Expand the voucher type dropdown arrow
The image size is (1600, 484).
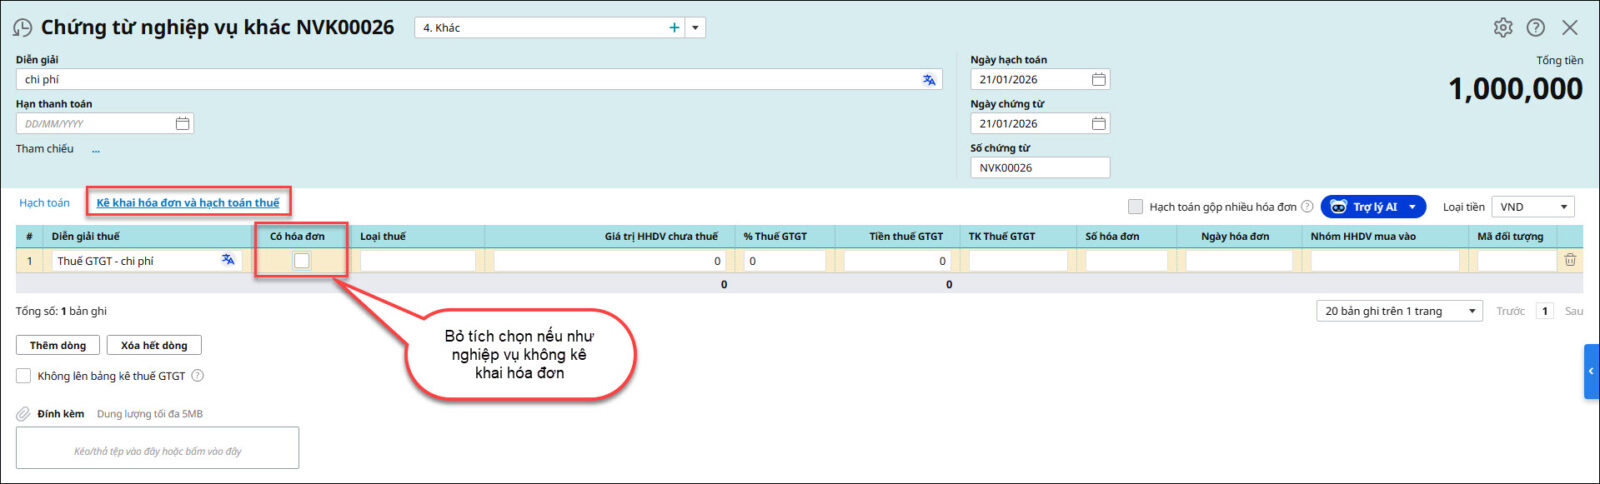click(x=696, y=28)
